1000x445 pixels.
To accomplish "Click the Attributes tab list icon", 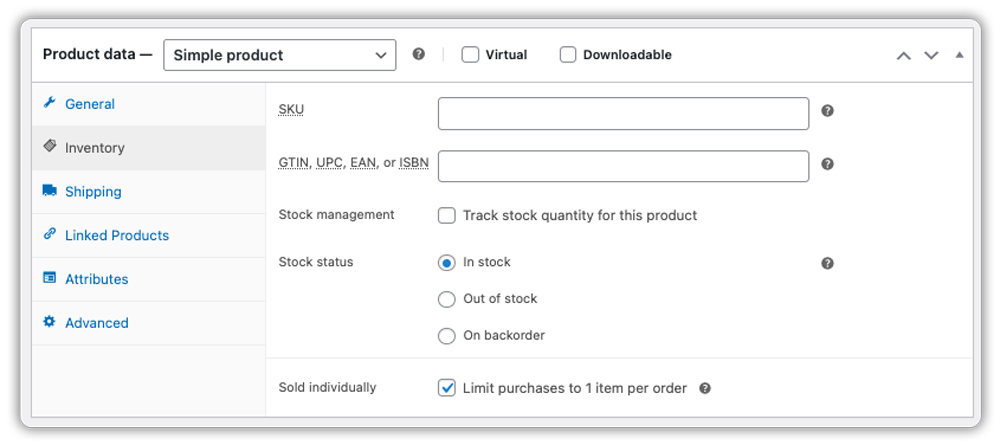I will pyautogui.click(x=50, y=278).
